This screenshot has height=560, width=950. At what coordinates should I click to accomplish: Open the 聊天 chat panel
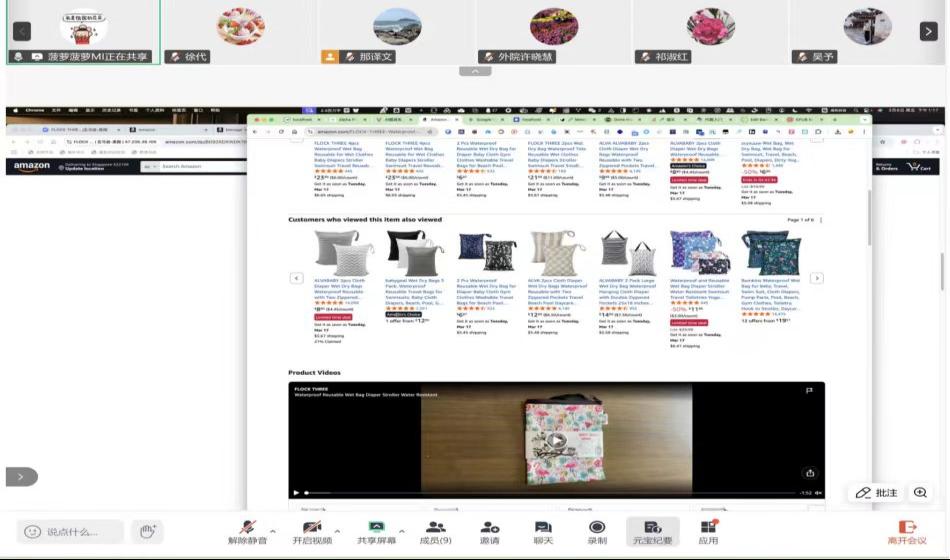point(543,530)
